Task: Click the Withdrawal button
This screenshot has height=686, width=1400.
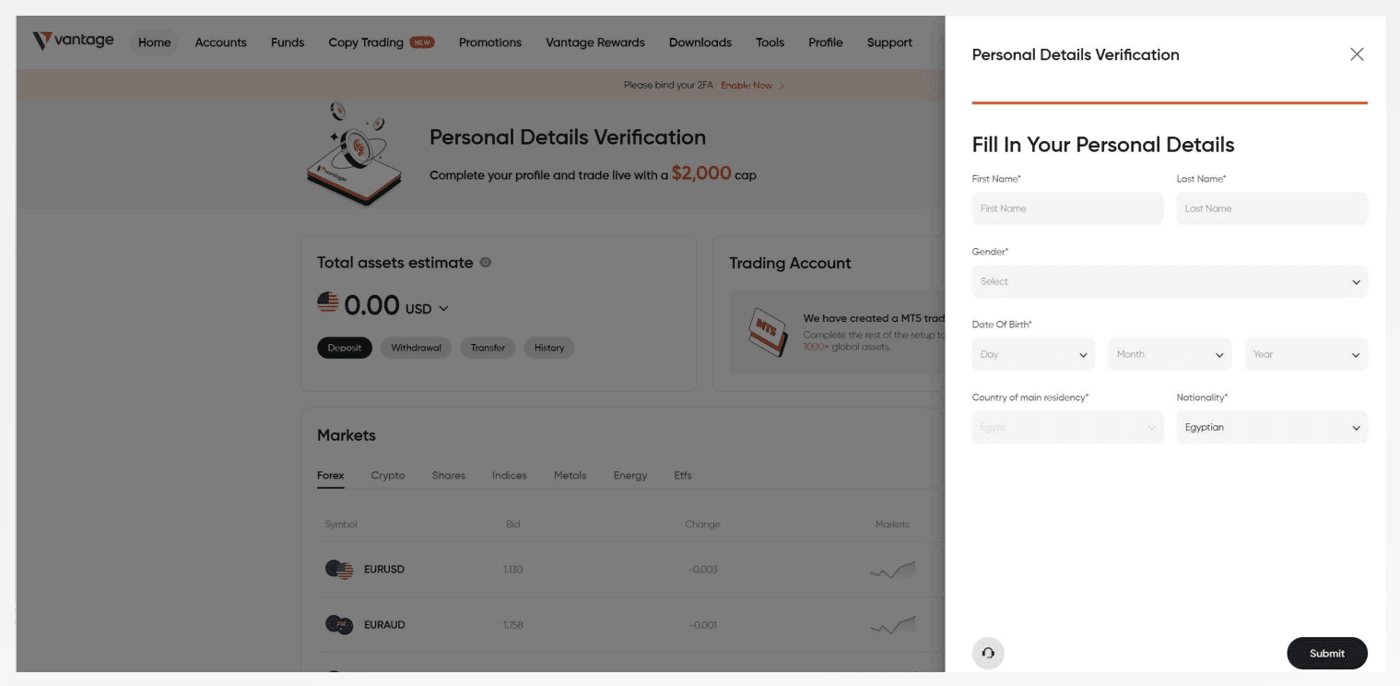Action: pyautogui.click(x=416, y=348)
